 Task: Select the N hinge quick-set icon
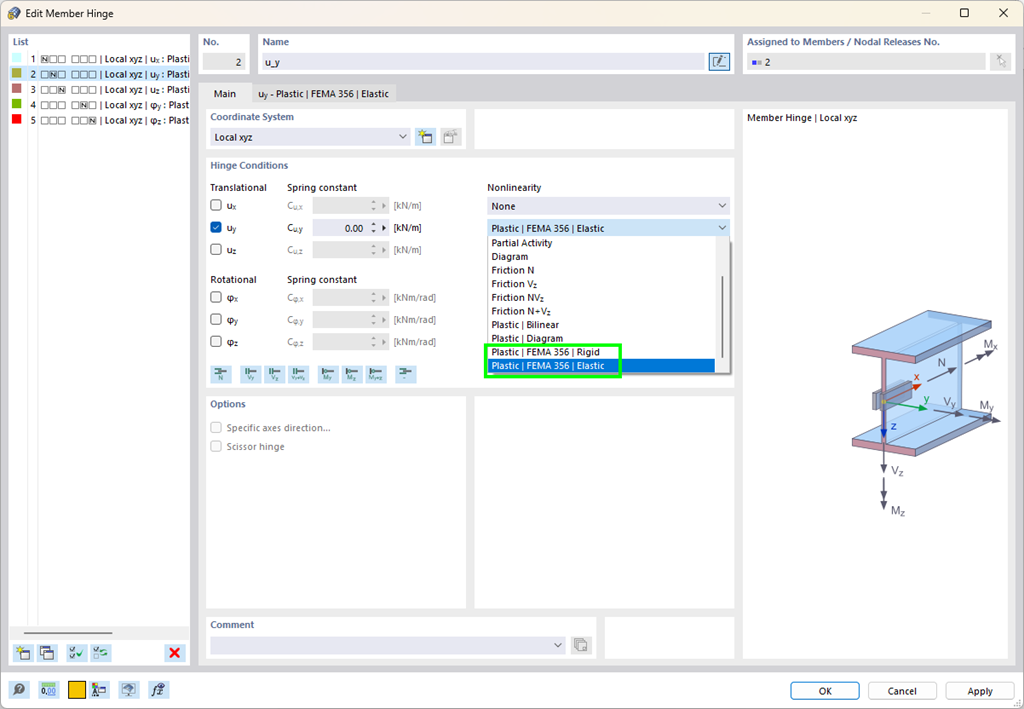pyautogui.click(x=221, y=373)
